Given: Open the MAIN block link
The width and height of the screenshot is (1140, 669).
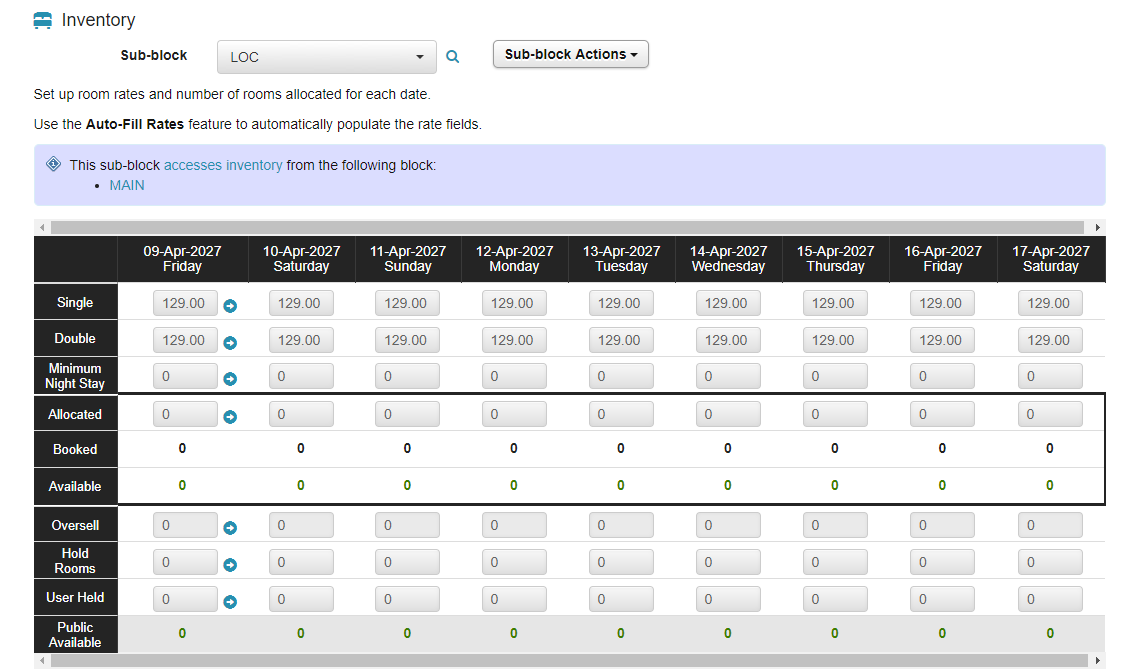Looking at the screenshot, I should coord(127,185).
